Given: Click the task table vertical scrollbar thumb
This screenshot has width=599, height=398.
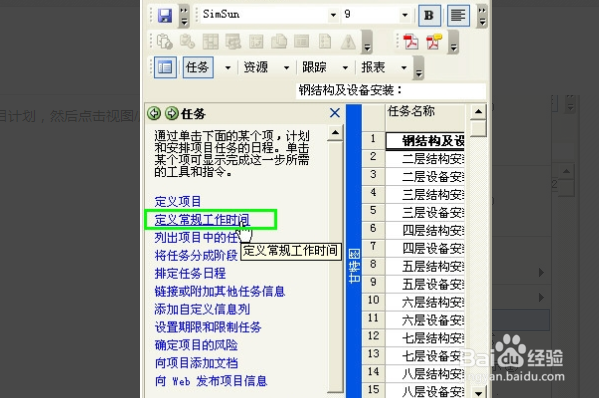Looking at the screenshot, I should (478, 128).
